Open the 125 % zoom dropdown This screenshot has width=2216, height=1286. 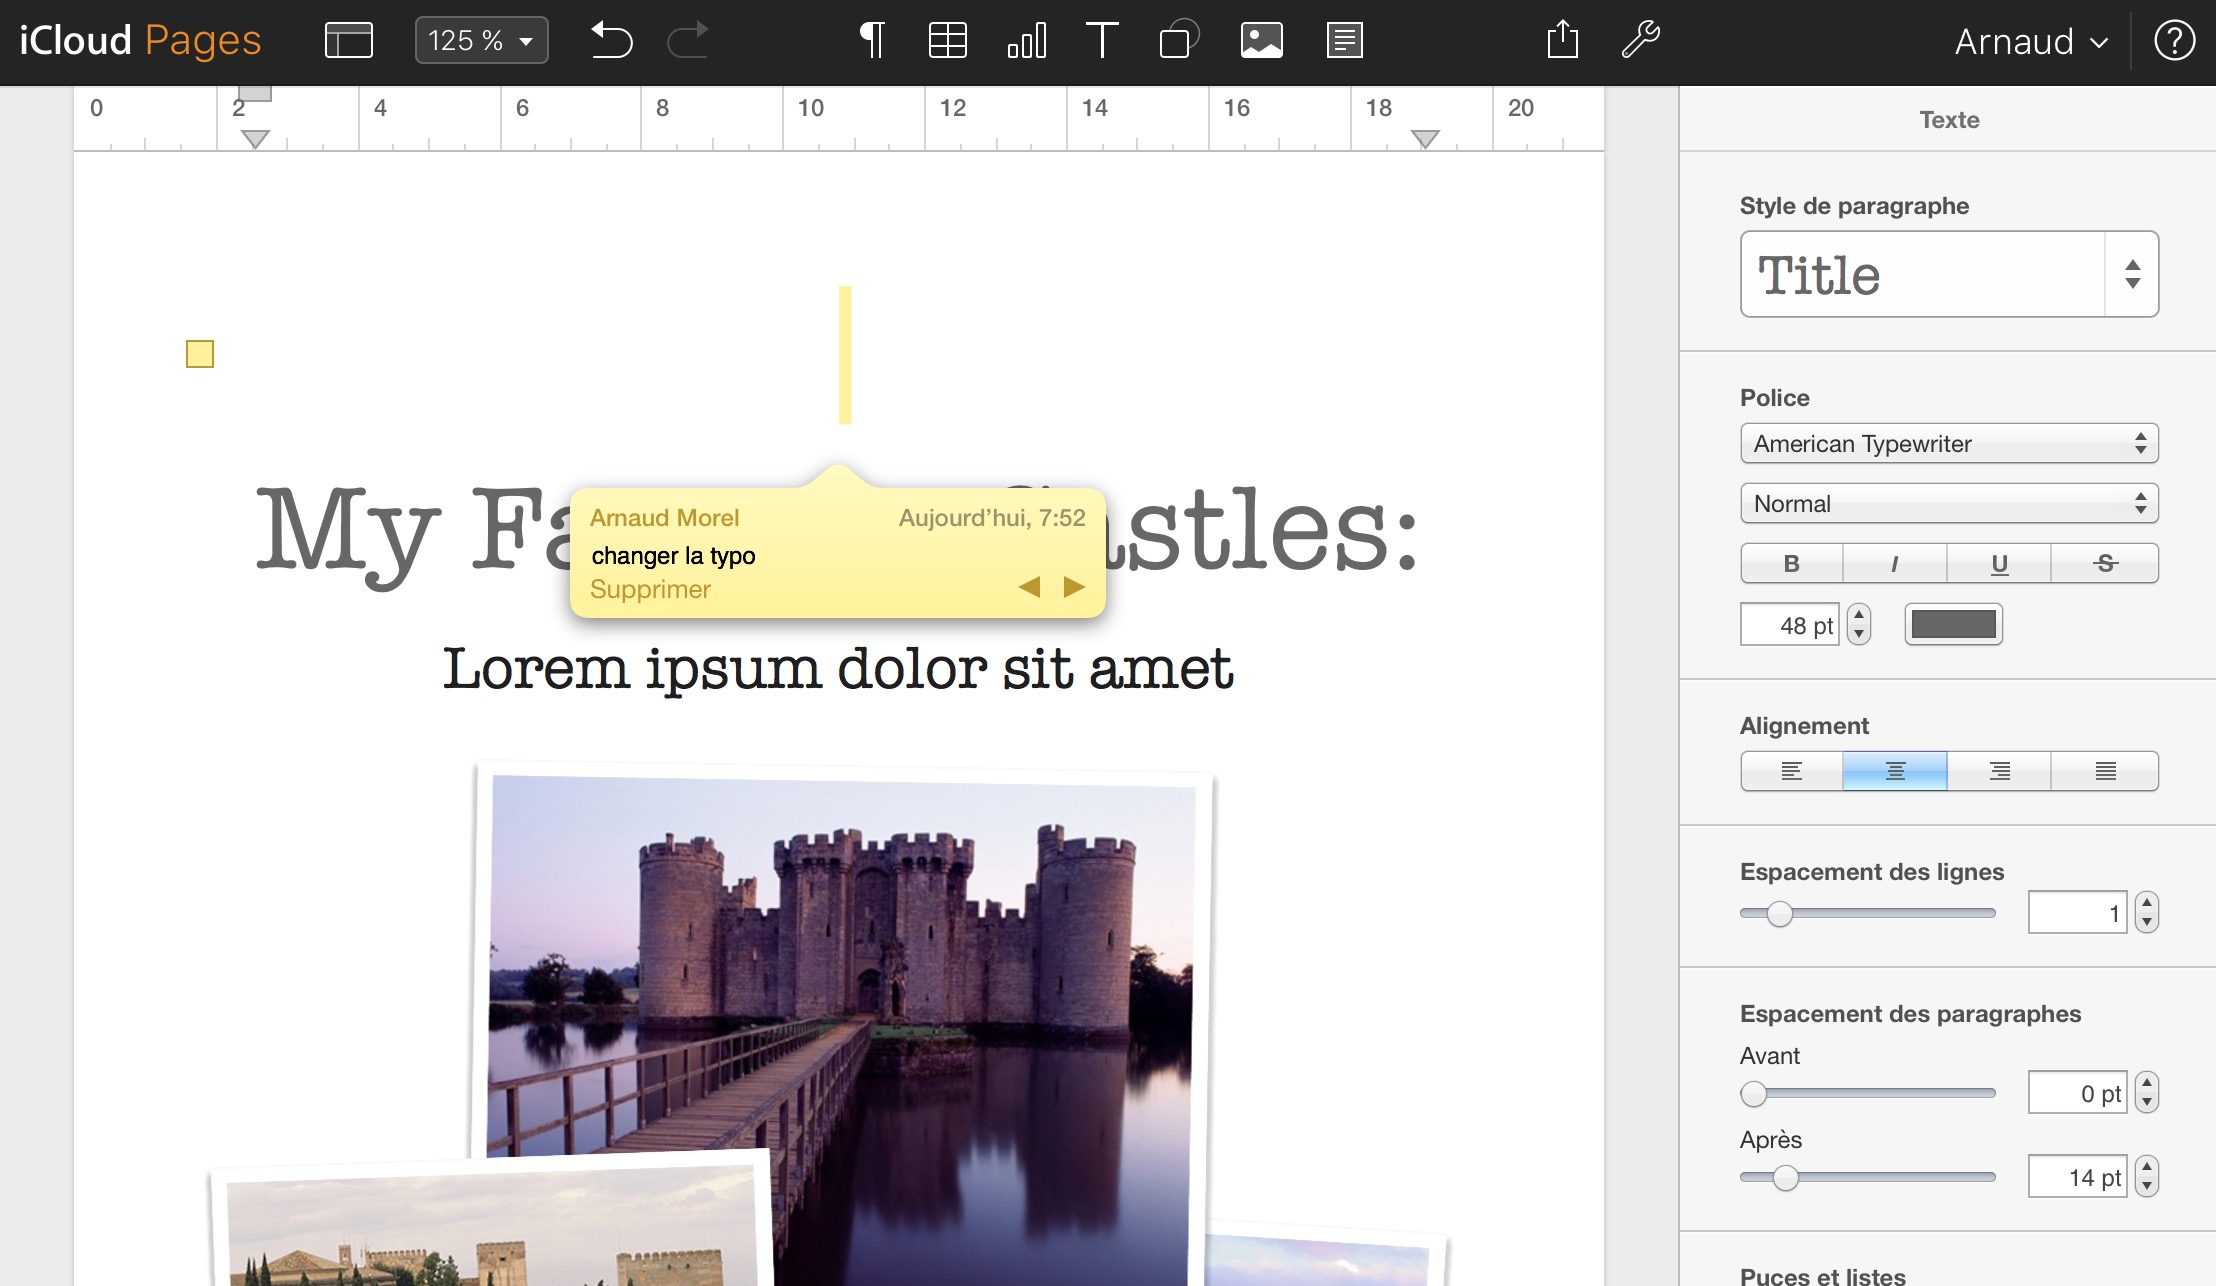481,41
